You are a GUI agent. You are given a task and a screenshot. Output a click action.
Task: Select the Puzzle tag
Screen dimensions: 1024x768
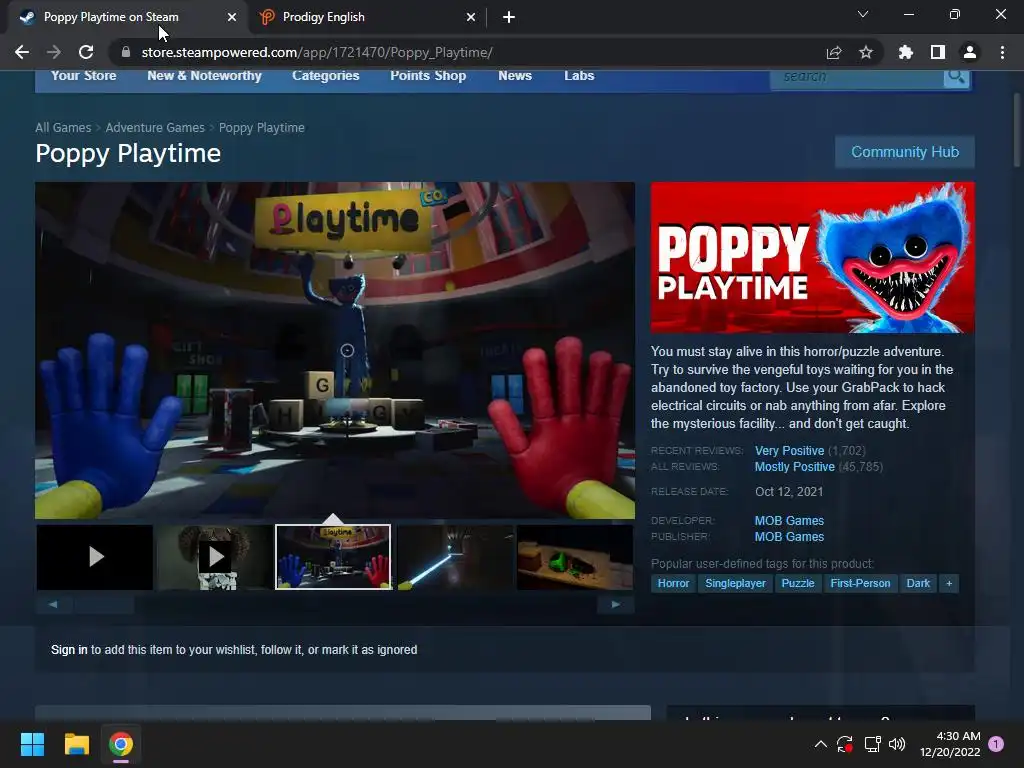(797, 583)
